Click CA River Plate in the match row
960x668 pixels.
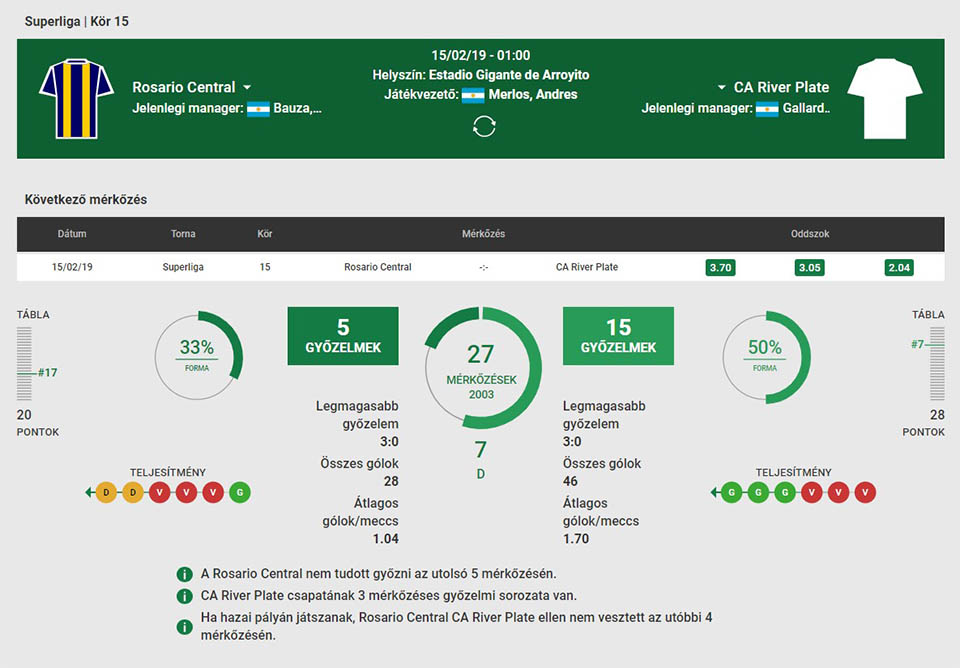[x=587, y=267]
